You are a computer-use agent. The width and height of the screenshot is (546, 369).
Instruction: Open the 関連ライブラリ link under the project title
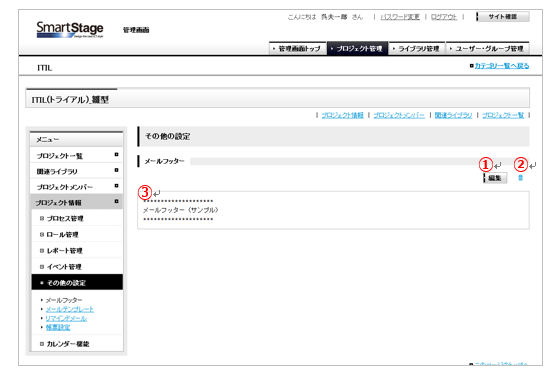(x=453, y=115)
